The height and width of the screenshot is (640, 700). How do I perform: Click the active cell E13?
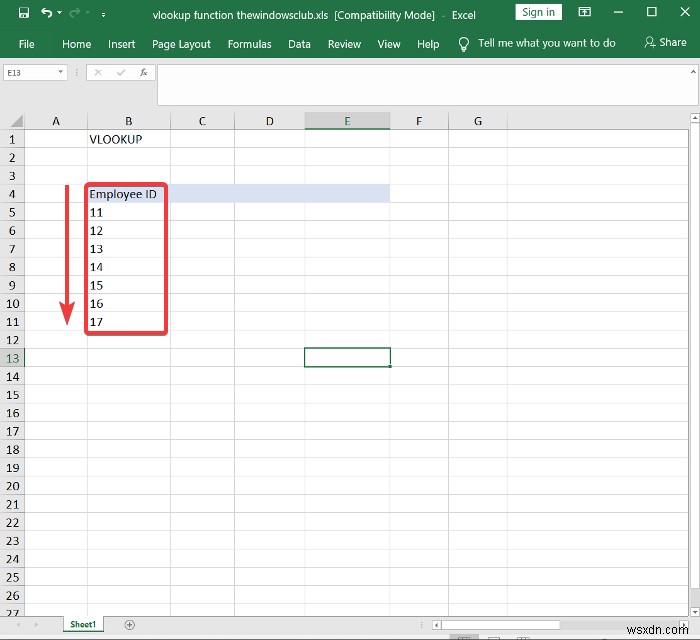coord(347,358)
